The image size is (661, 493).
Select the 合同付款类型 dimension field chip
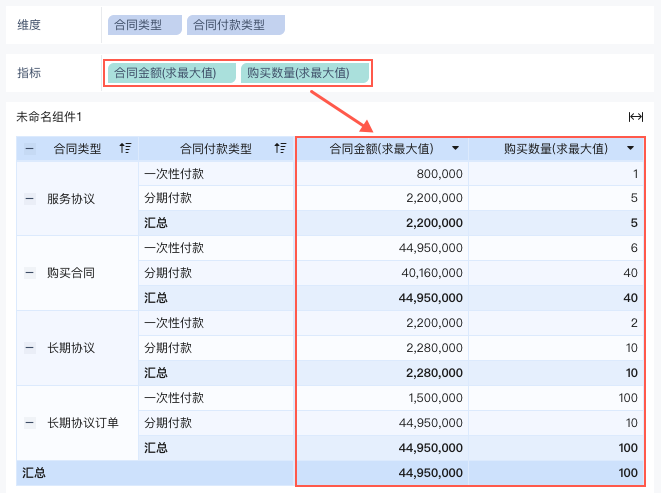point(236,25)
